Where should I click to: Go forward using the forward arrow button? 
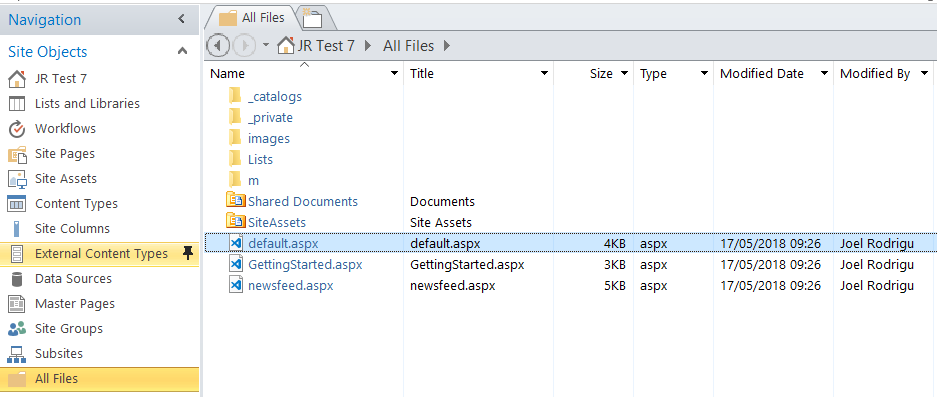coord(244,45)
